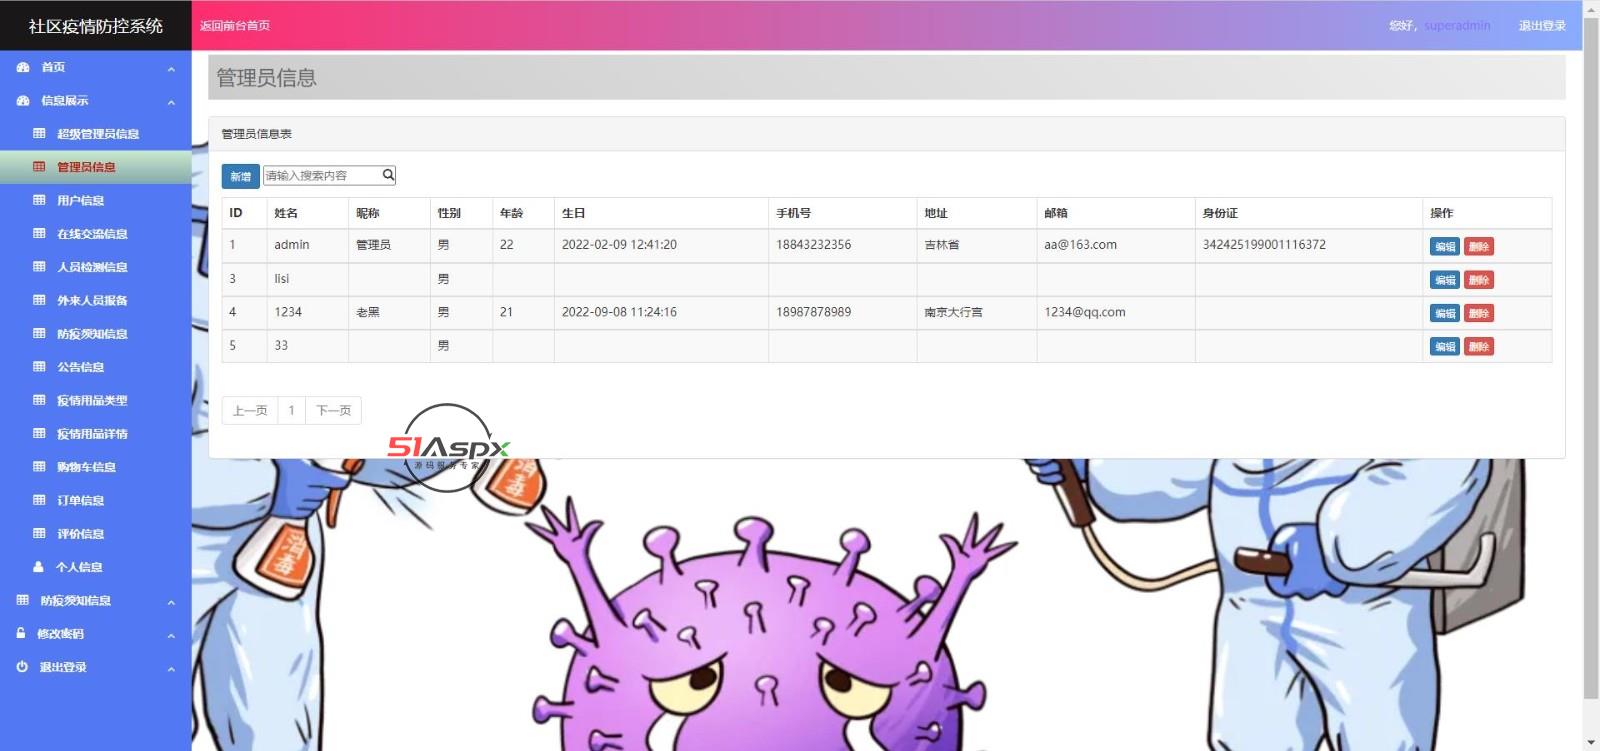Click the table icon next to 超级管理员信息

pyautogui.click(x=39, y=133)
